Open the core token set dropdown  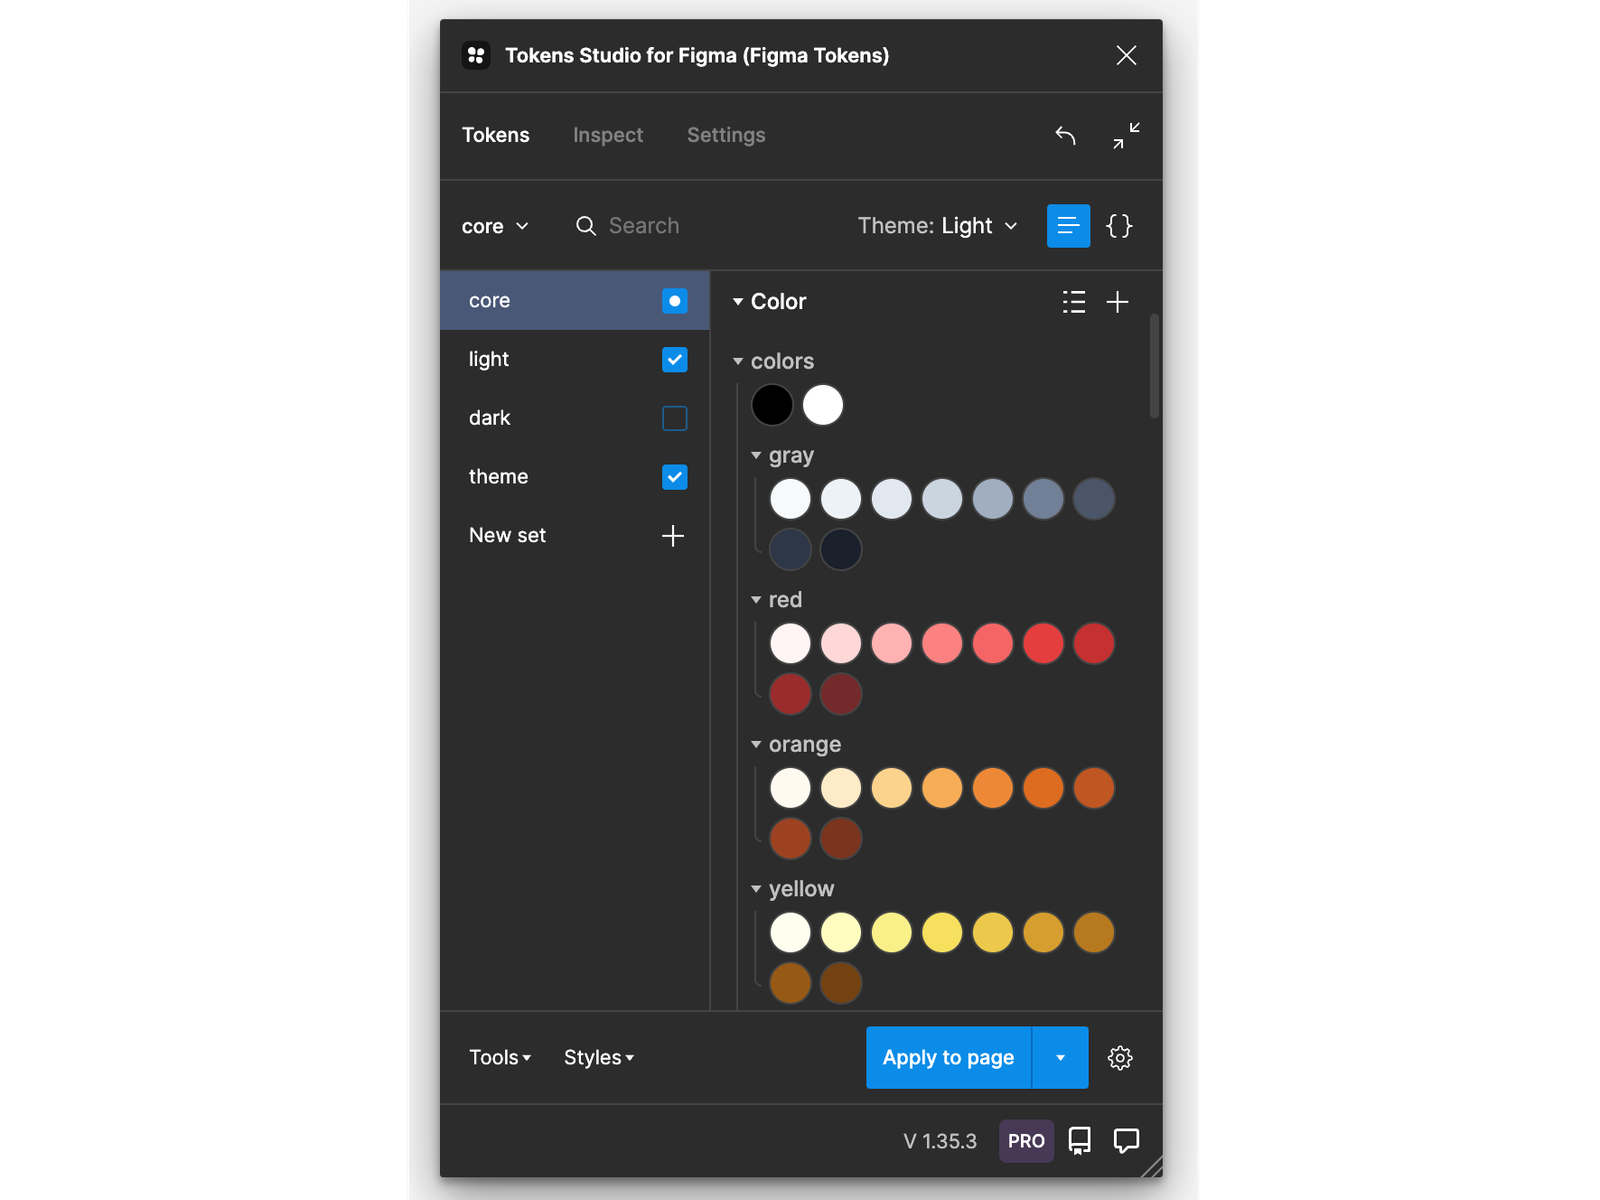(495, 226)
